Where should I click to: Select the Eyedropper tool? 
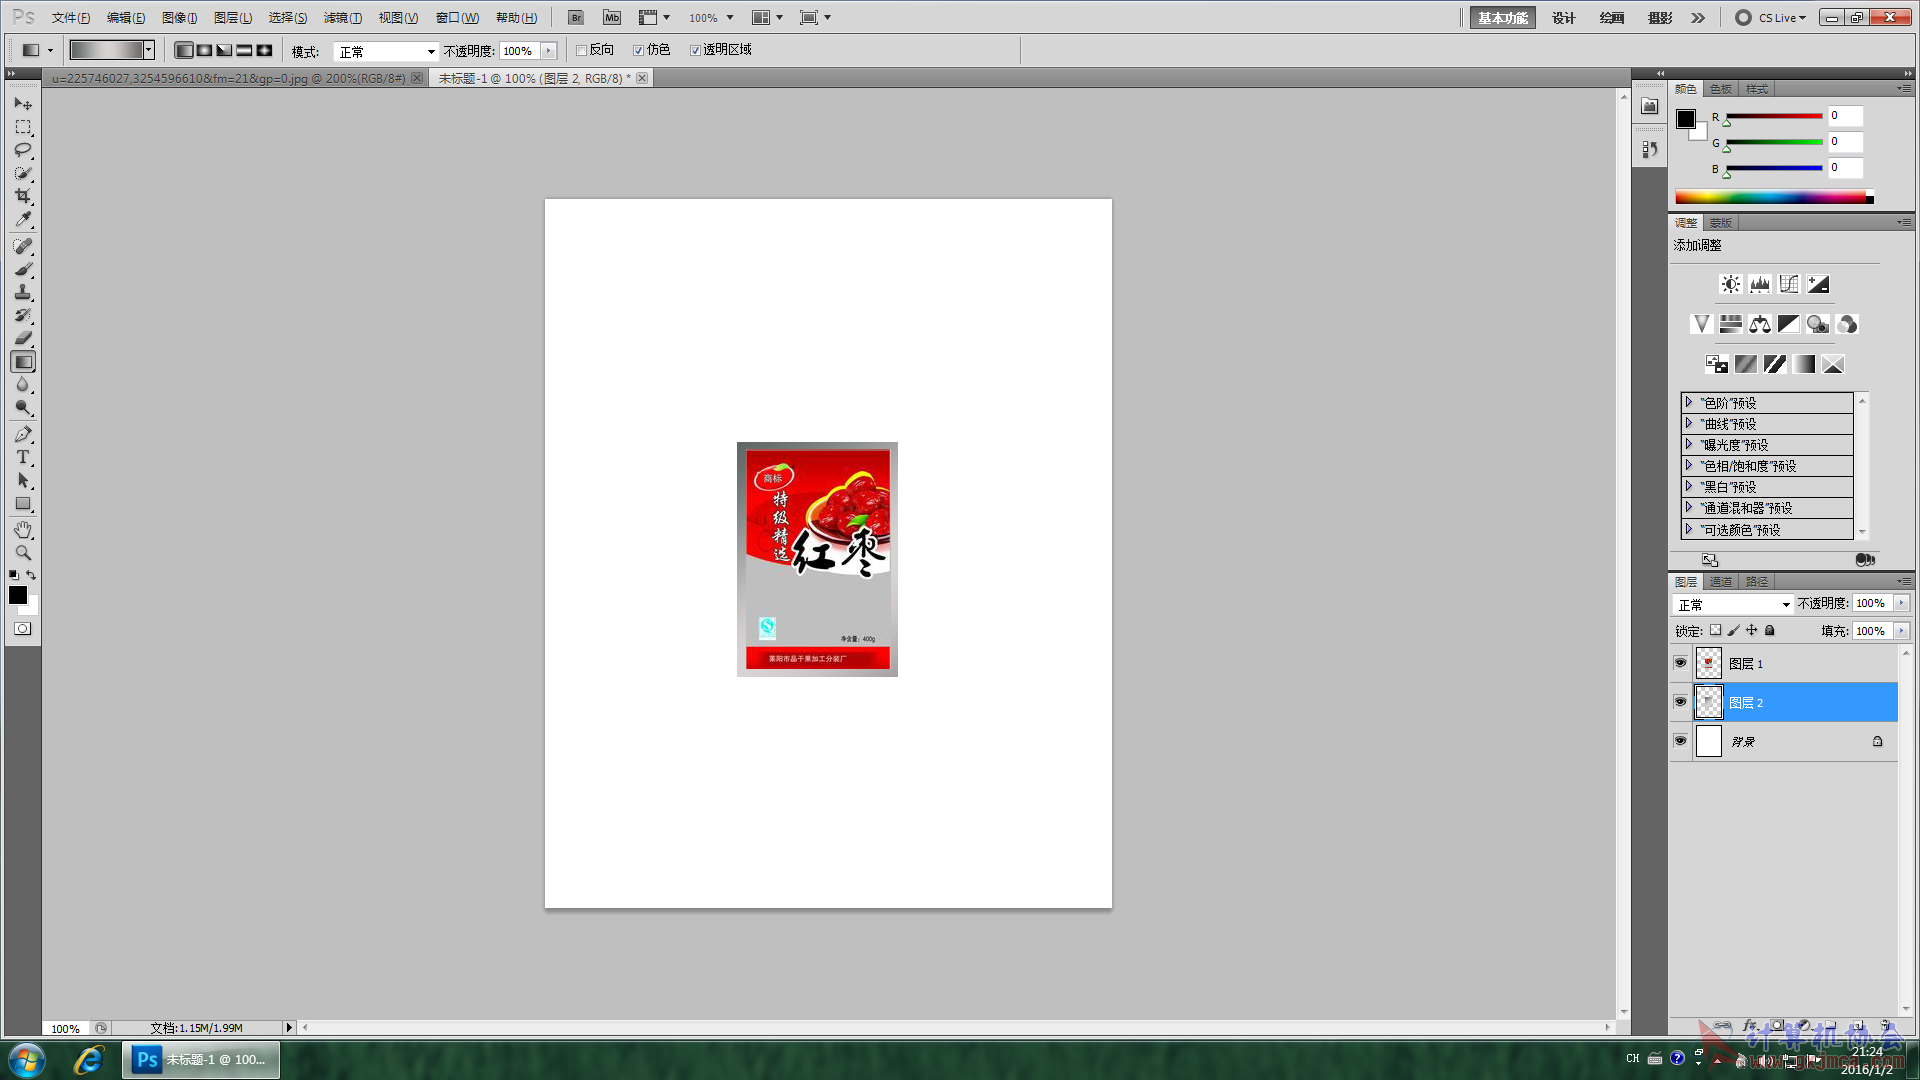(23, 219)
